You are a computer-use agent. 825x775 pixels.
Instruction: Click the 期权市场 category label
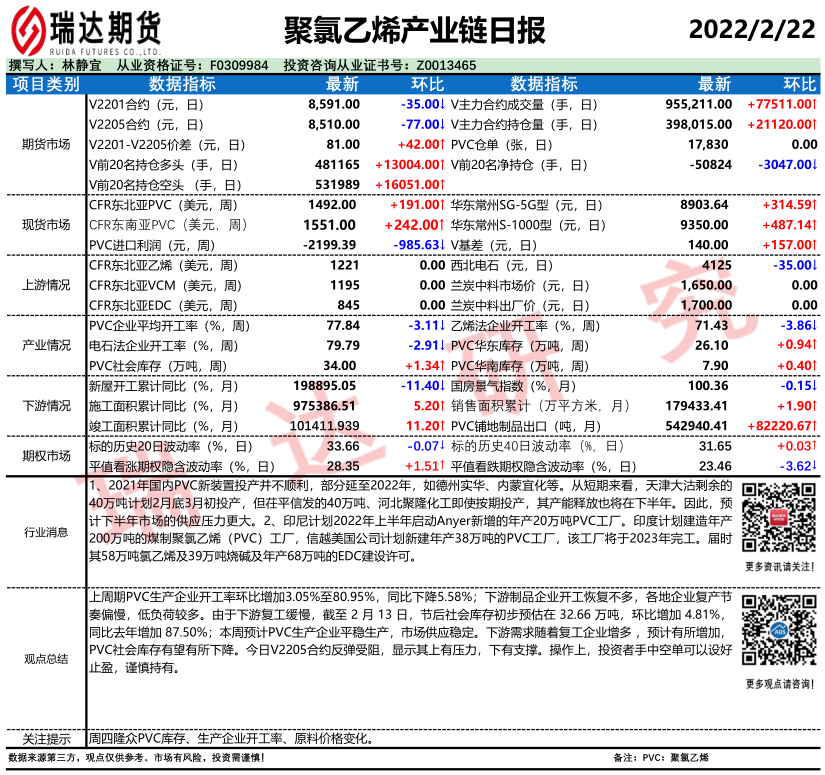(45, 455)
